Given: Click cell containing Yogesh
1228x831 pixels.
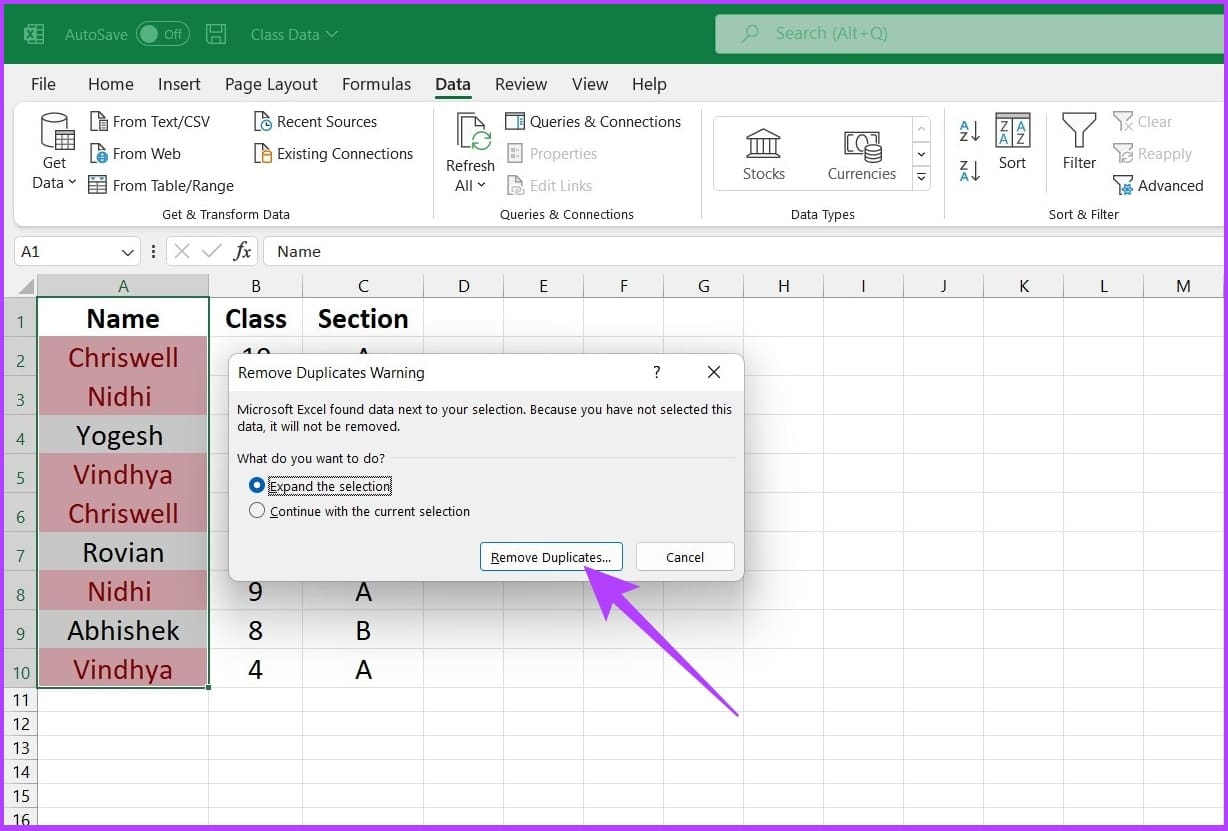Looking at the screenshot, I should 123,435.
